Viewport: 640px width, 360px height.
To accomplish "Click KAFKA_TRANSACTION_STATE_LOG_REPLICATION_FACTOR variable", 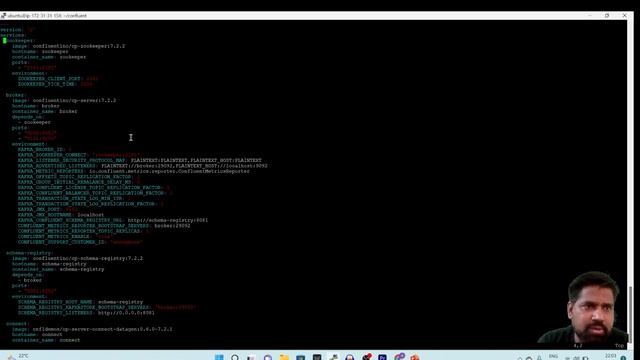I will [x=87, y=204].
